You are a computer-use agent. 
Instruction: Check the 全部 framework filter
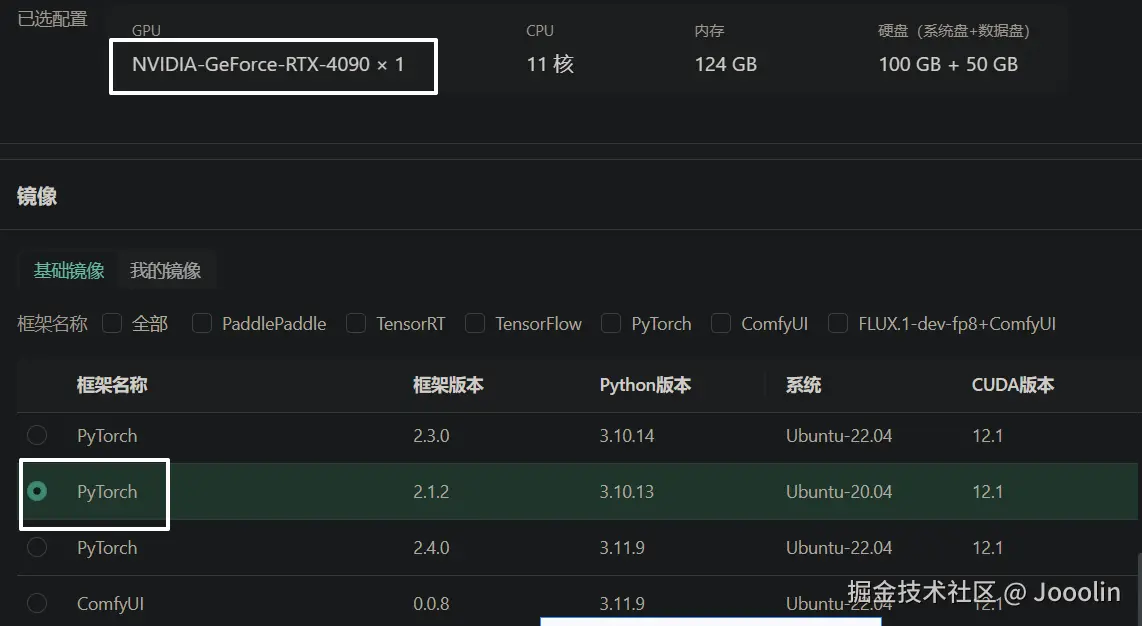point(112,323)
